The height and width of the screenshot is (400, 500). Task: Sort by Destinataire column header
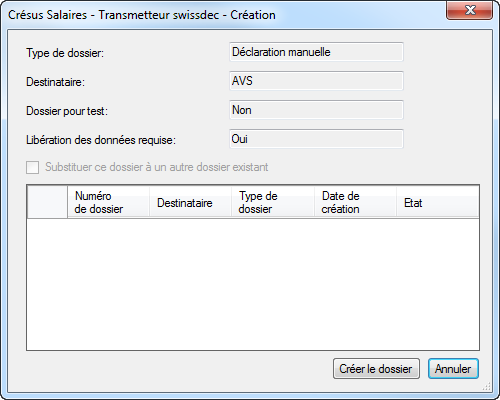pyautogui.click(x=190, y=202)
